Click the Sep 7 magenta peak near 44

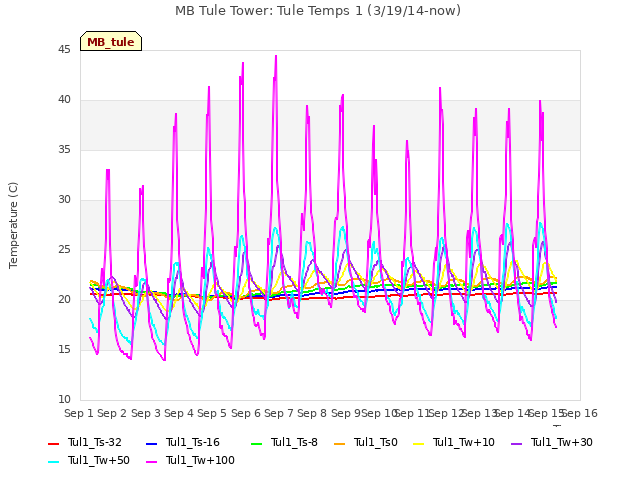(276, 57)
